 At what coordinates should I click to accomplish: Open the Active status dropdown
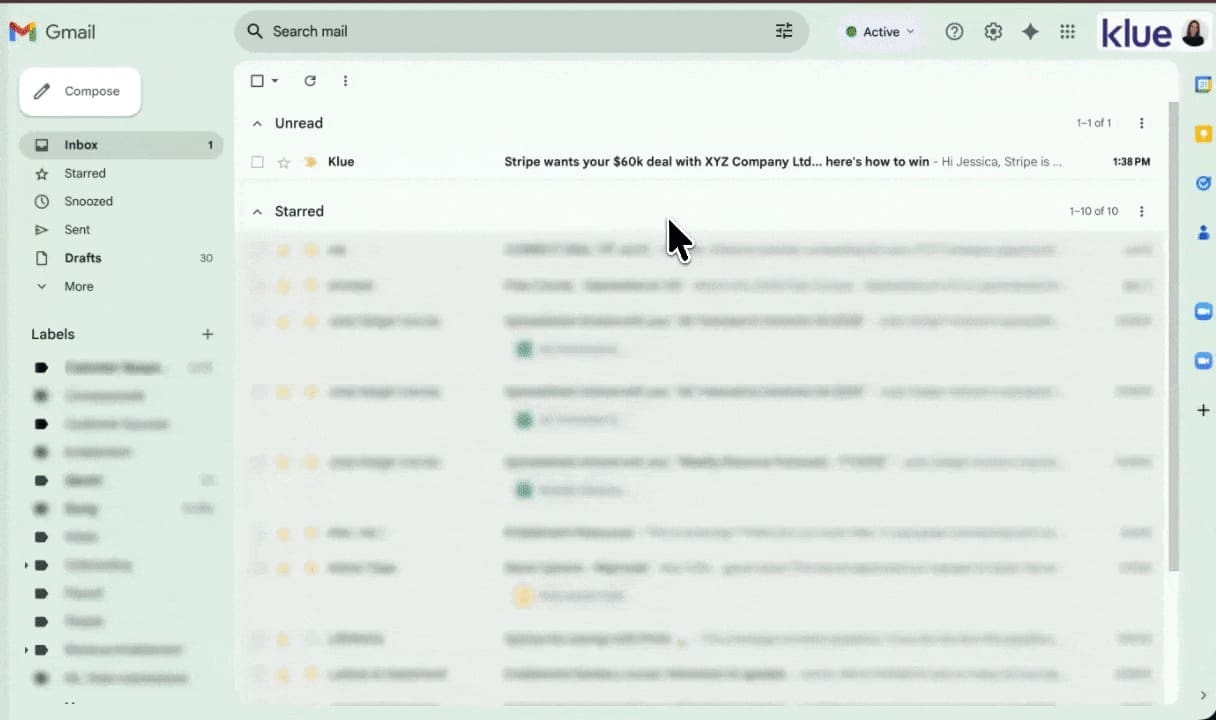coord(880,32)
